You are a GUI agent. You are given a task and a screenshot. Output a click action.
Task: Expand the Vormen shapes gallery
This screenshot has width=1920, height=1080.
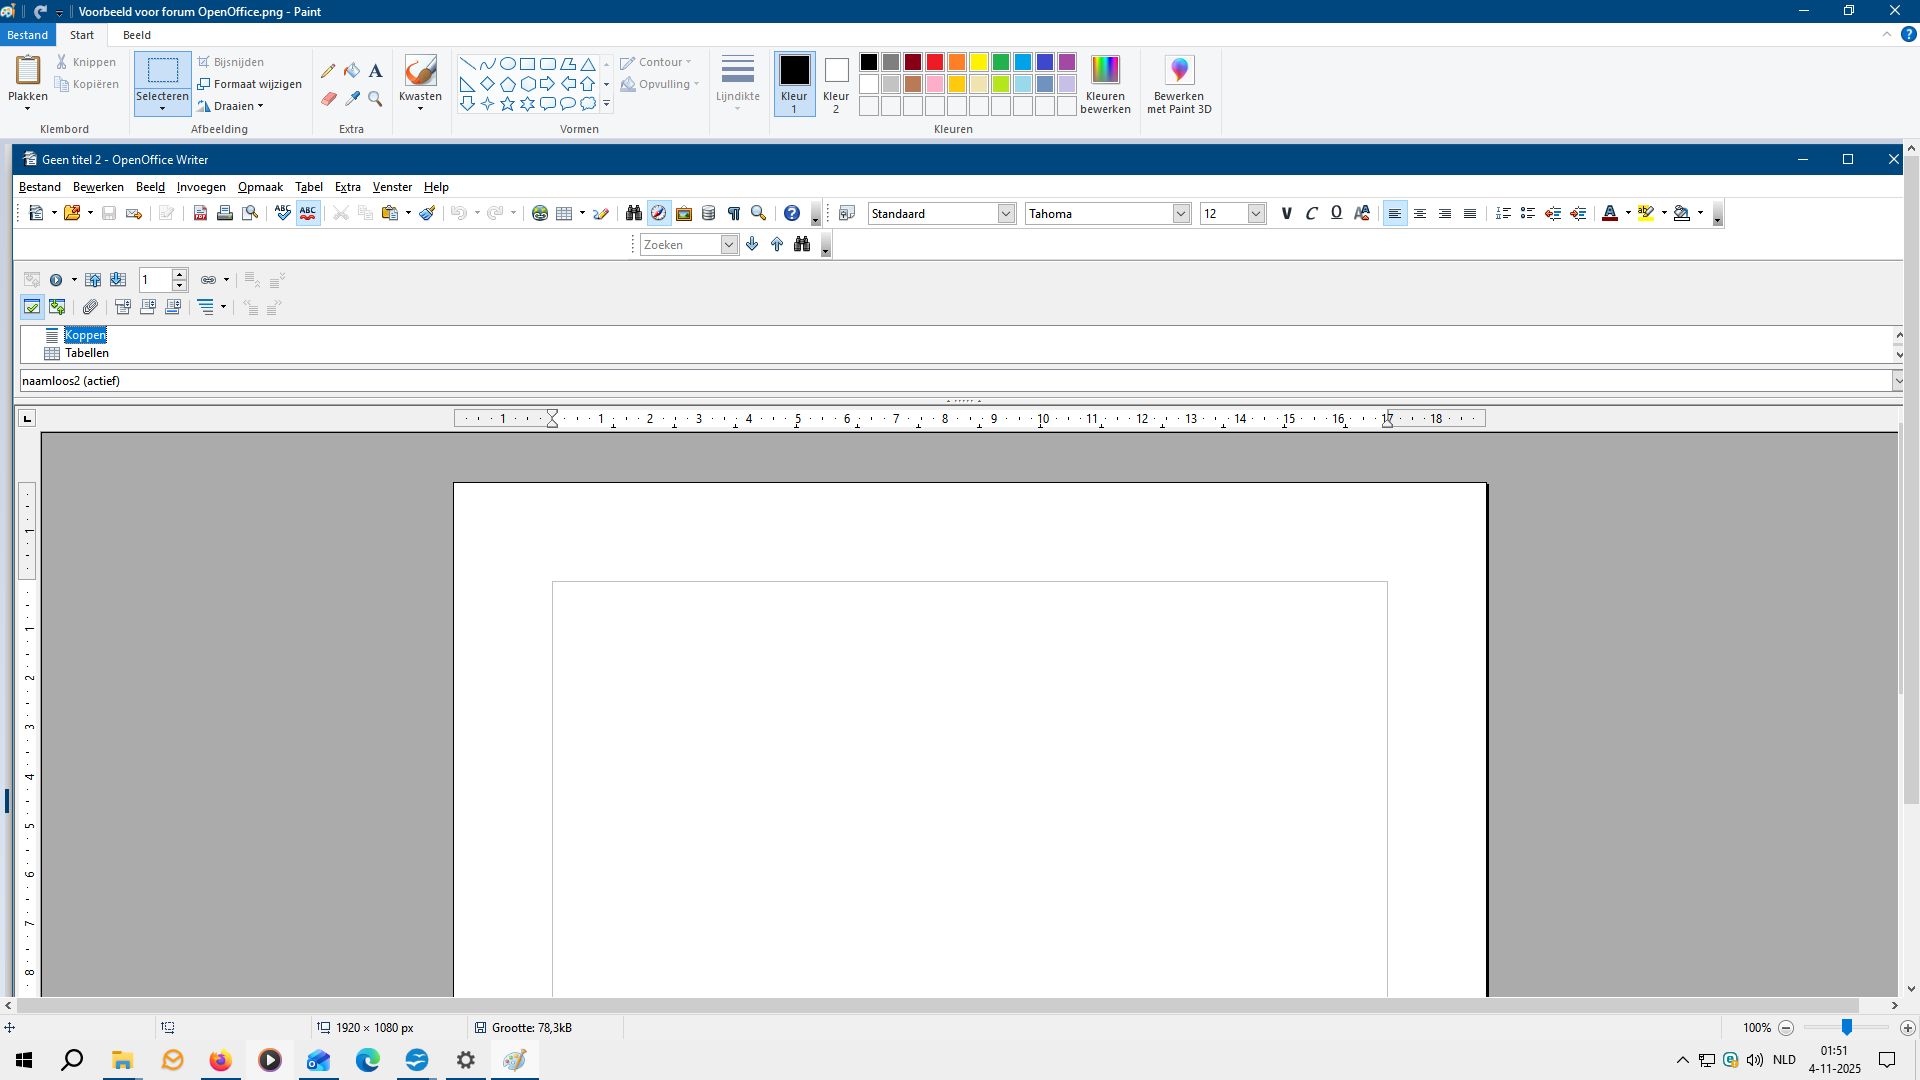click(606, 104)
